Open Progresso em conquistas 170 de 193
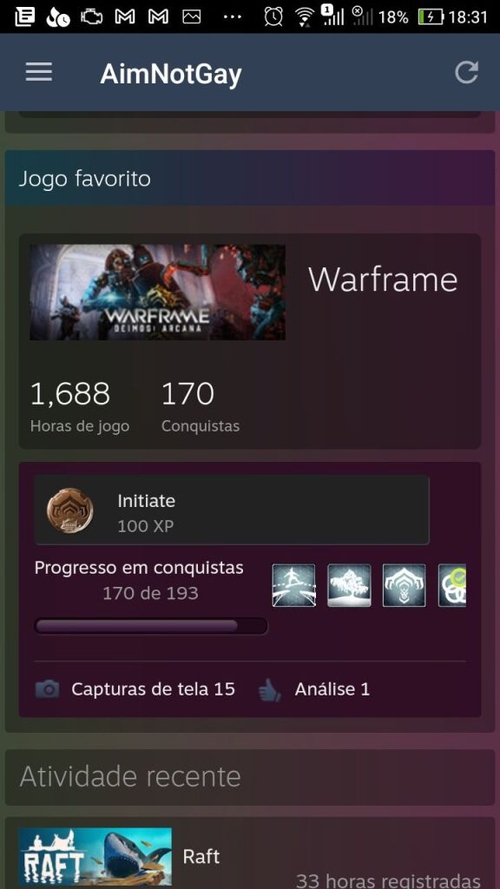The width and height of the screenshot is (500, 889). 139,580
